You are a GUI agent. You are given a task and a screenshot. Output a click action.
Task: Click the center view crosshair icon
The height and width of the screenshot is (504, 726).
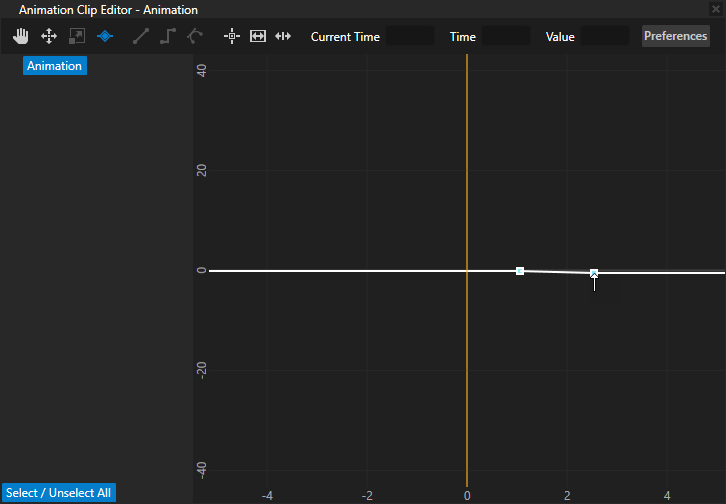pyautogui.click(x=232, y=36)
